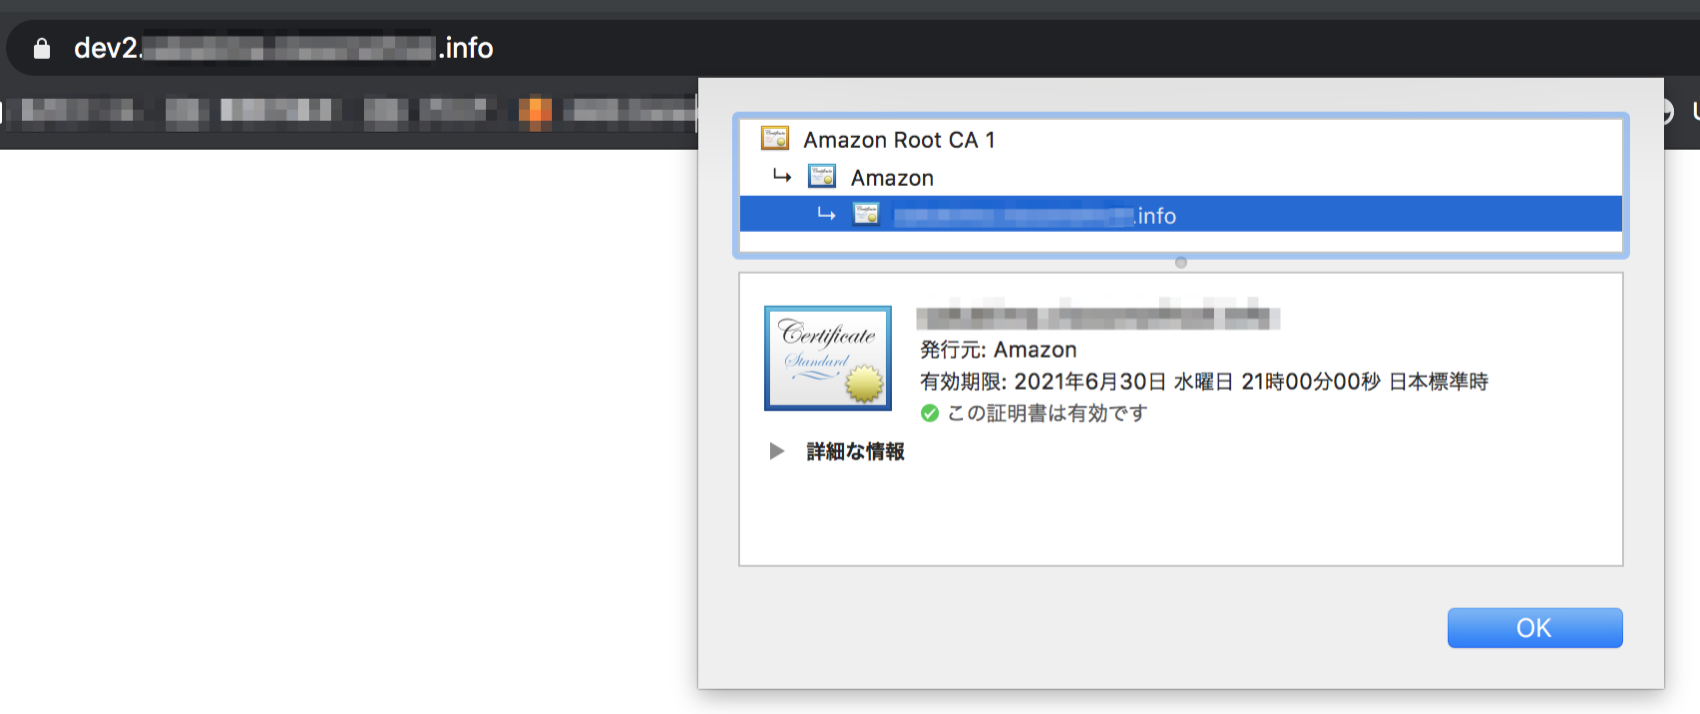Image resolution: width=1700 pixels, height=714 pixels.
Task: Click the leaf certificate icon in highlighted row
Action: tap(866, 214)
